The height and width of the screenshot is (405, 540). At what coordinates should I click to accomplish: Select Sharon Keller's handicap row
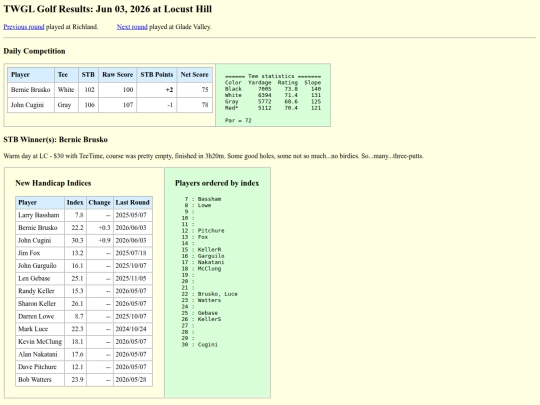pos(84,304)
